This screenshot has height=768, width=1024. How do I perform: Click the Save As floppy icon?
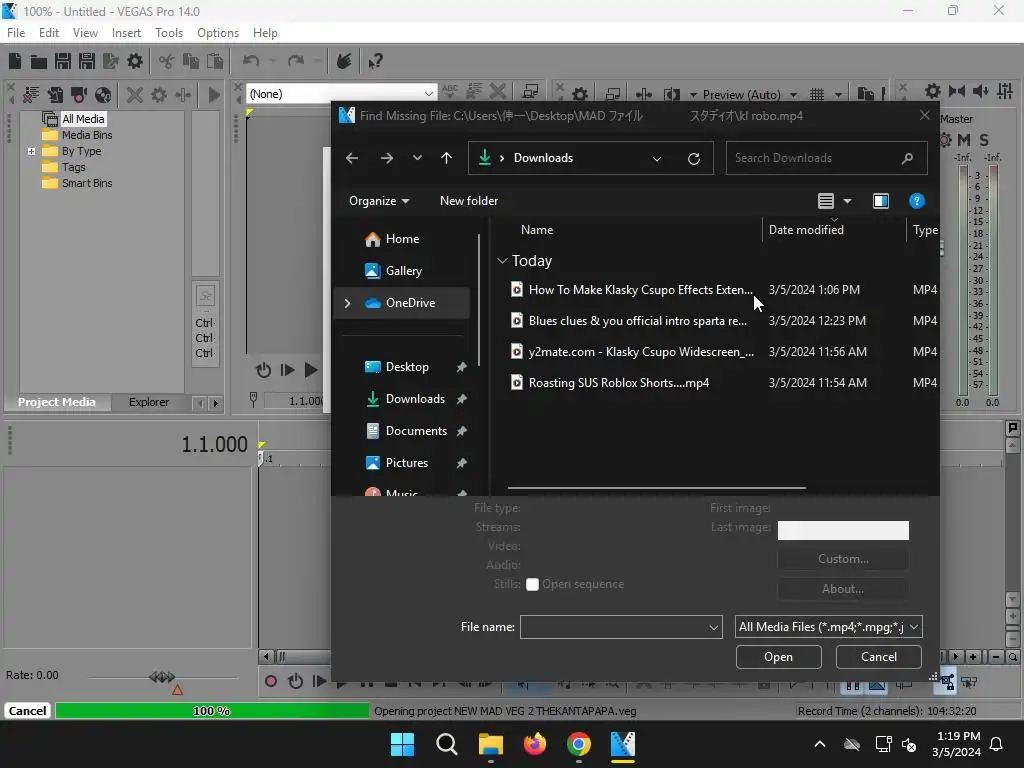coord(87,61)
